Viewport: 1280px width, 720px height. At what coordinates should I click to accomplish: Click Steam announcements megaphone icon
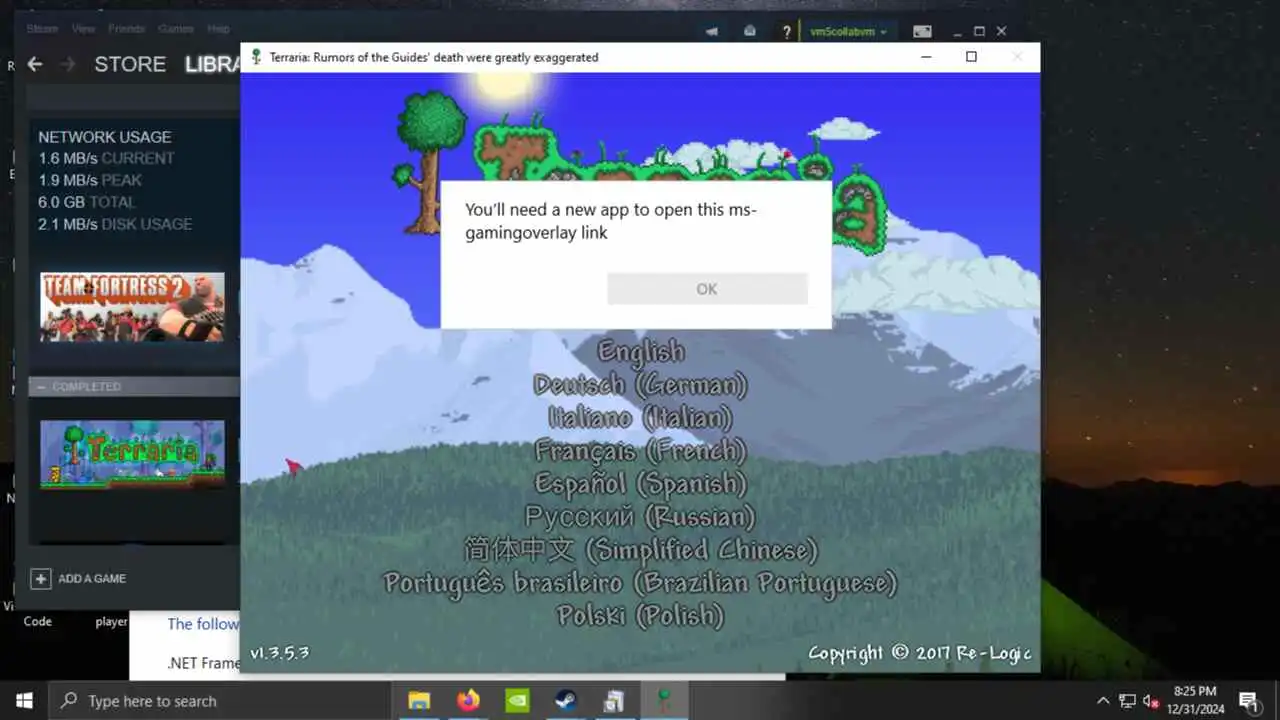tap(712, 31)
